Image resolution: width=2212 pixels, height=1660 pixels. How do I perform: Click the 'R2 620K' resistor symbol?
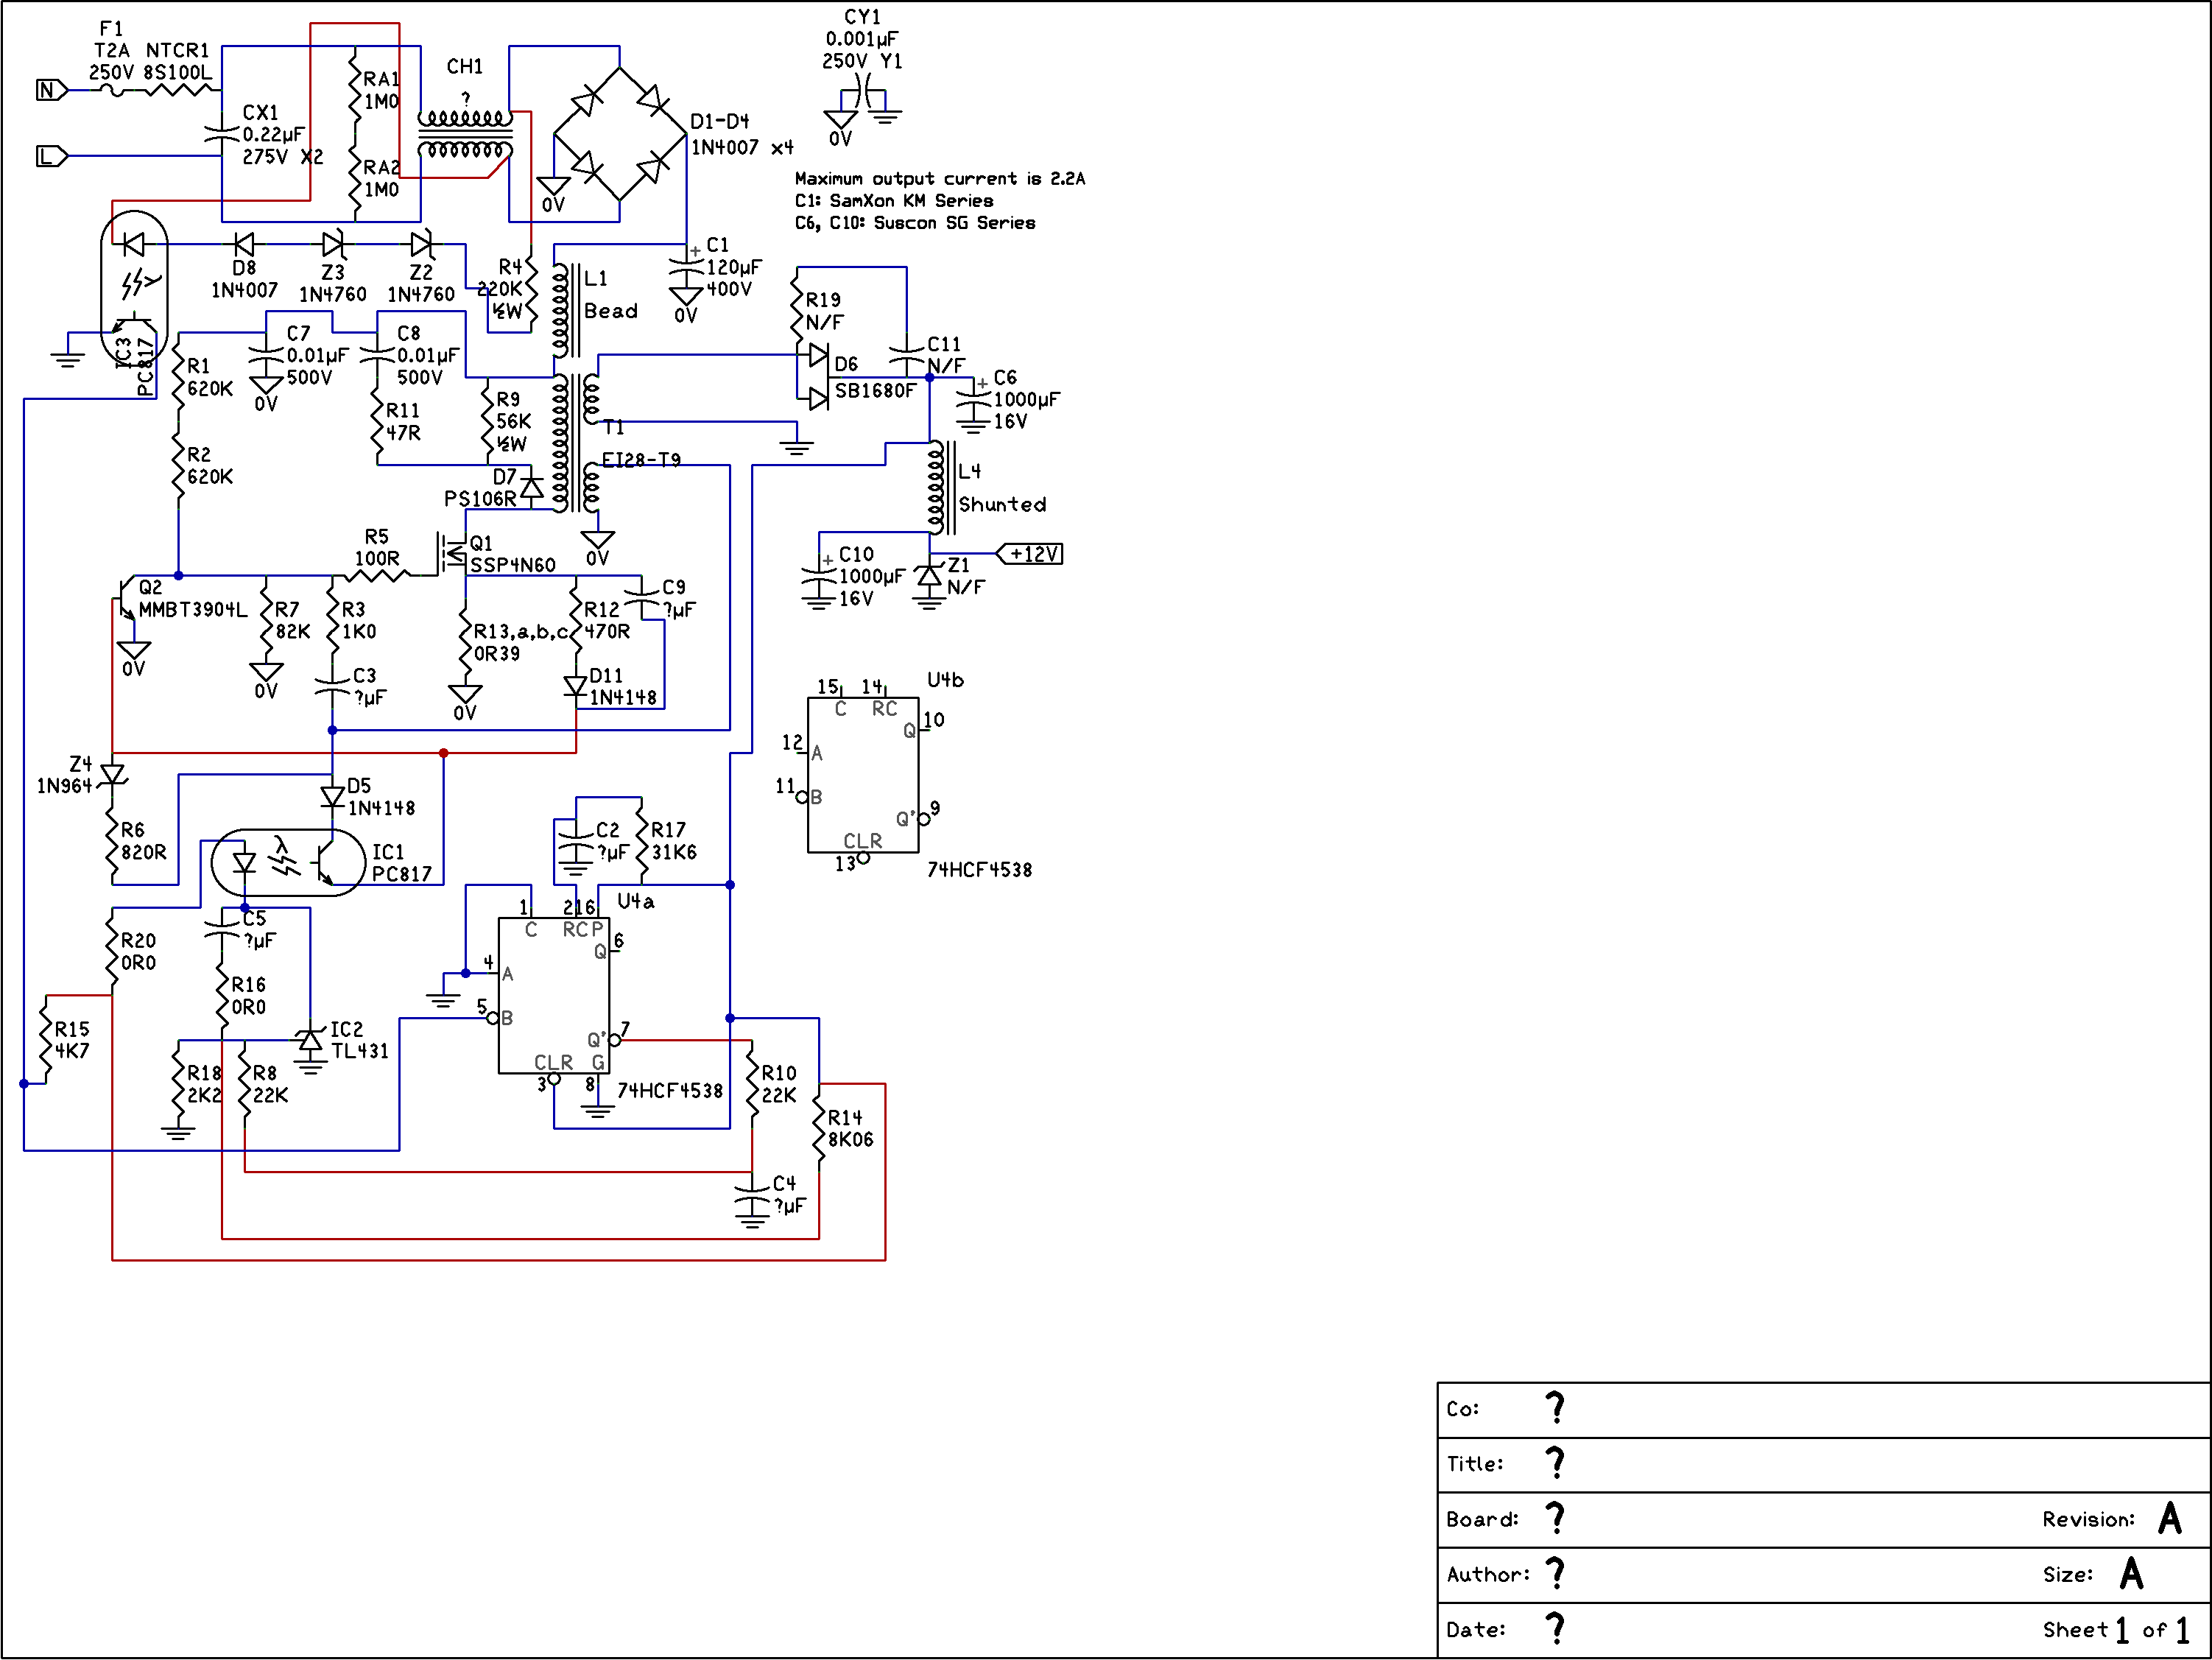coord(178,466)
